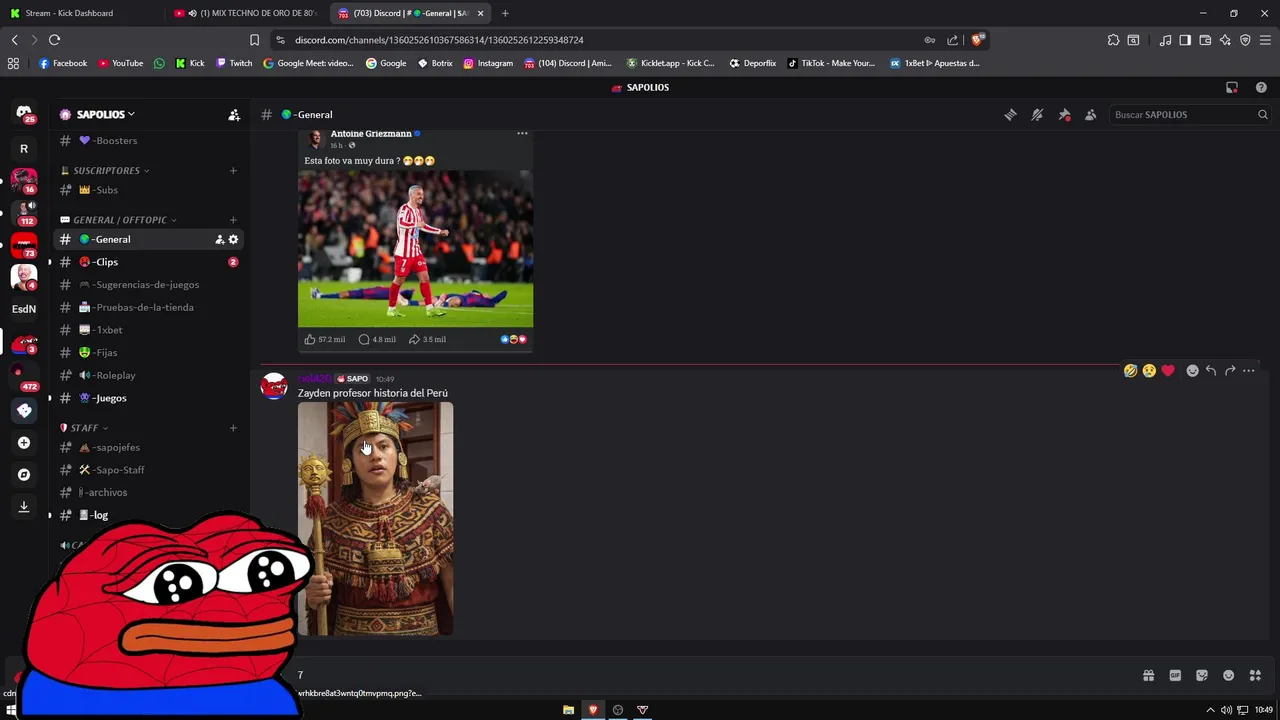1280x720 pixels.
Task: Open the Clips channel
Action: (x=148, y=262)
